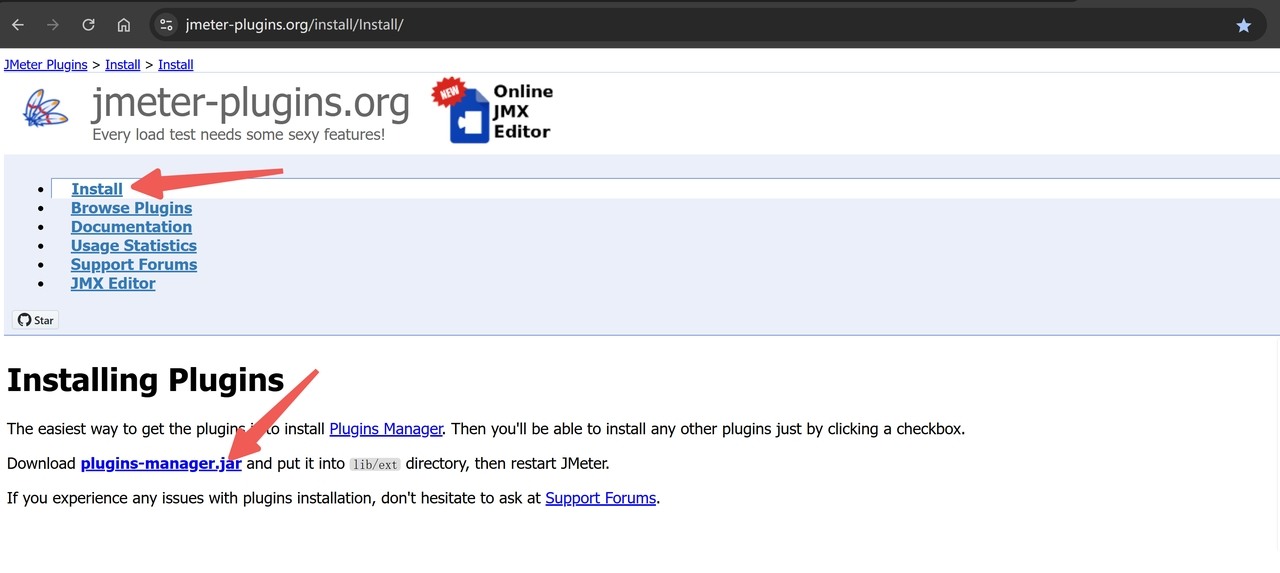Open the last Install breadcrumb link
1280x573 pixels.
(176, 65)
